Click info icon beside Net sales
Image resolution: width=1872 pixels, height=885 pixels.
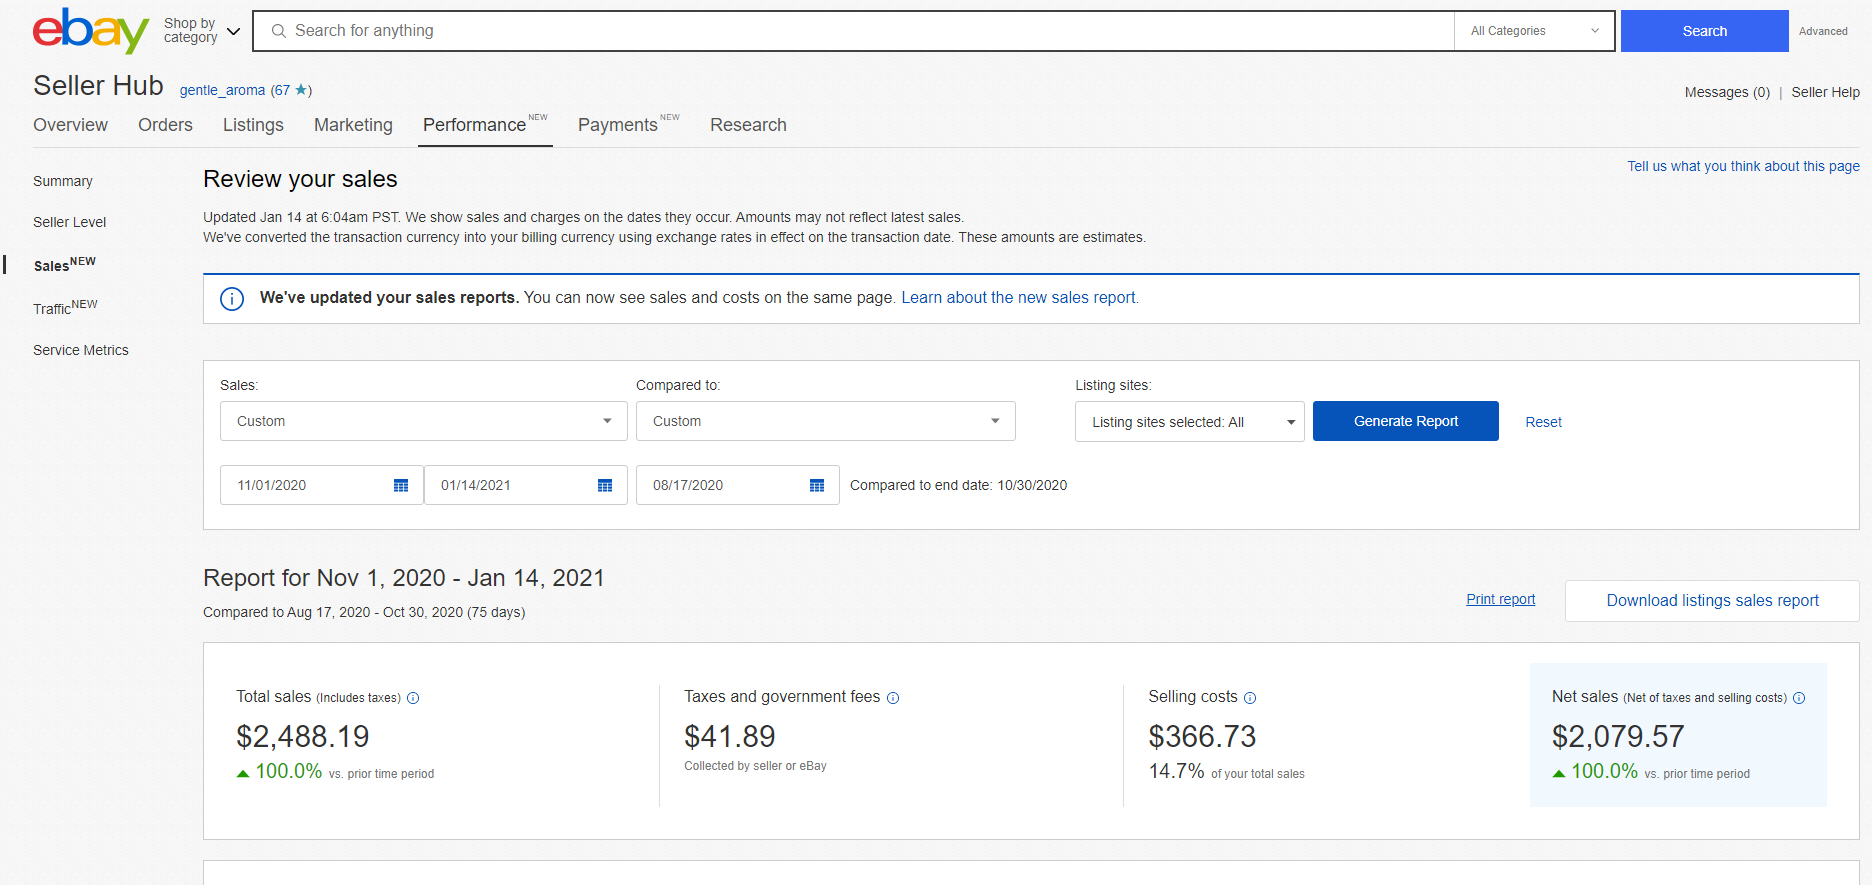[x=1799, y=698]
